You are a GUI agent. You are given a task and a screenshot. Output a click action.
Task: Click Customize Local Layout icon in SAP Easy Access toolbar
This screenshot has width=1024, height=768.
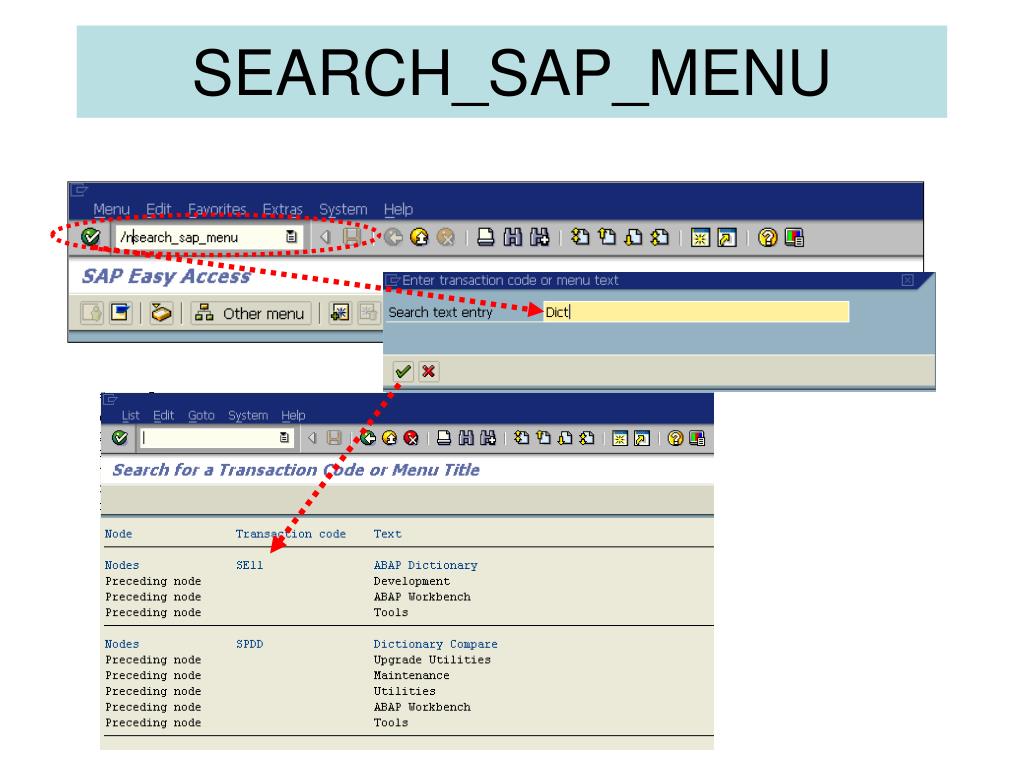[x=794, y=237]
